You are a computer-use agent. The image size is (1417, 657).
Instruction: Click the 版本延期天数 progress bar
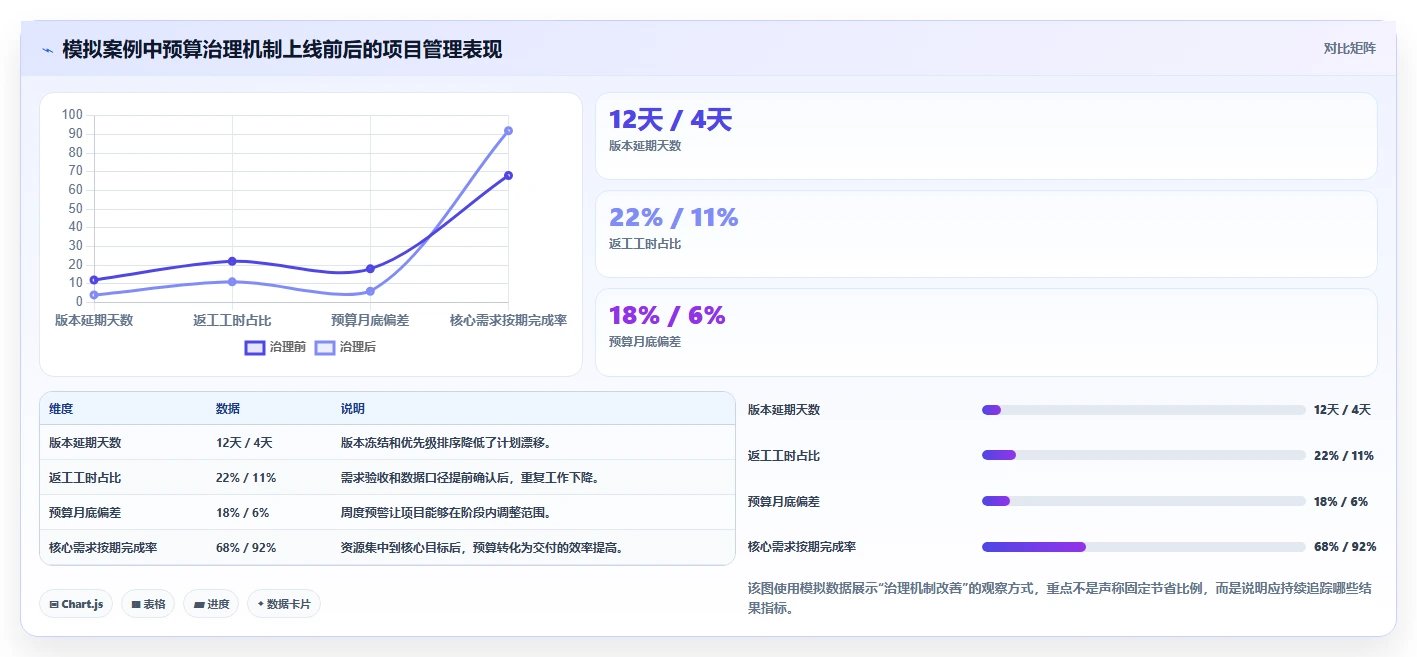click(1144, 410)
